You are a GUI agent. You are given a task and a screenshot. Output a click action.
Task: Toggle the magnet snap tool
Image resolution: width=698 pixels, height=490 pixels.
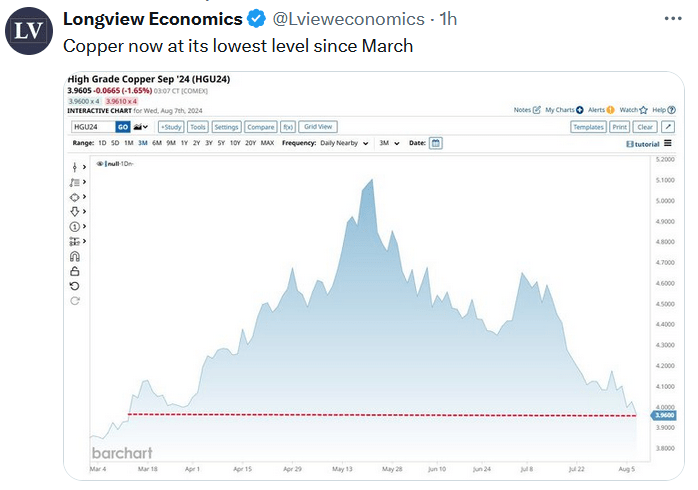[74, 256]
